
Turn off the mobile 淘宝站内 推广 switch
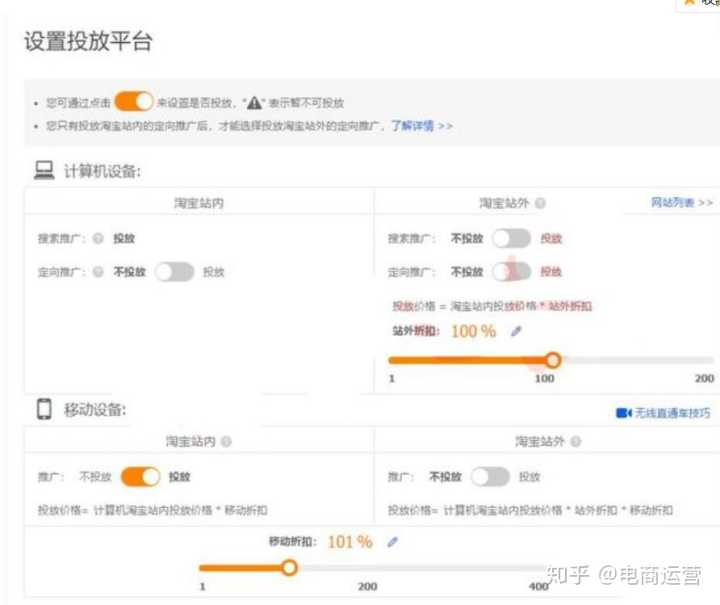point(140,477)
